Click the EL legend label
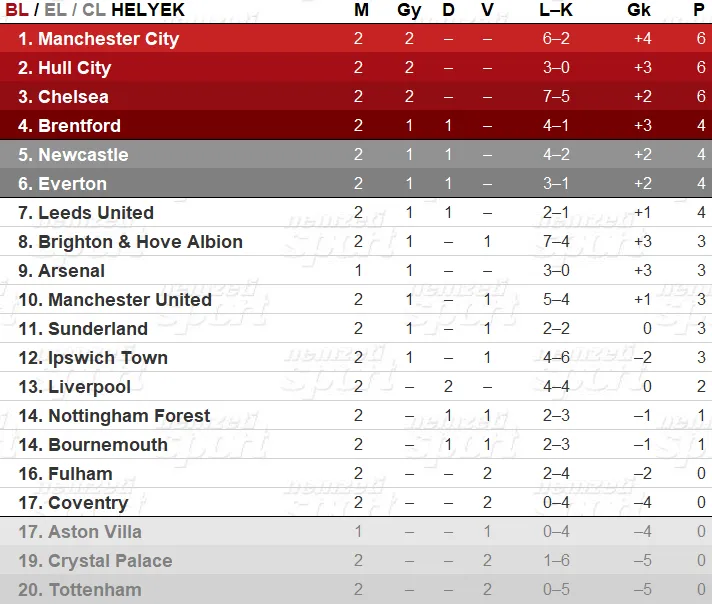Image resolution: width=712 pixels, height=604 pixels. (55, 10)
